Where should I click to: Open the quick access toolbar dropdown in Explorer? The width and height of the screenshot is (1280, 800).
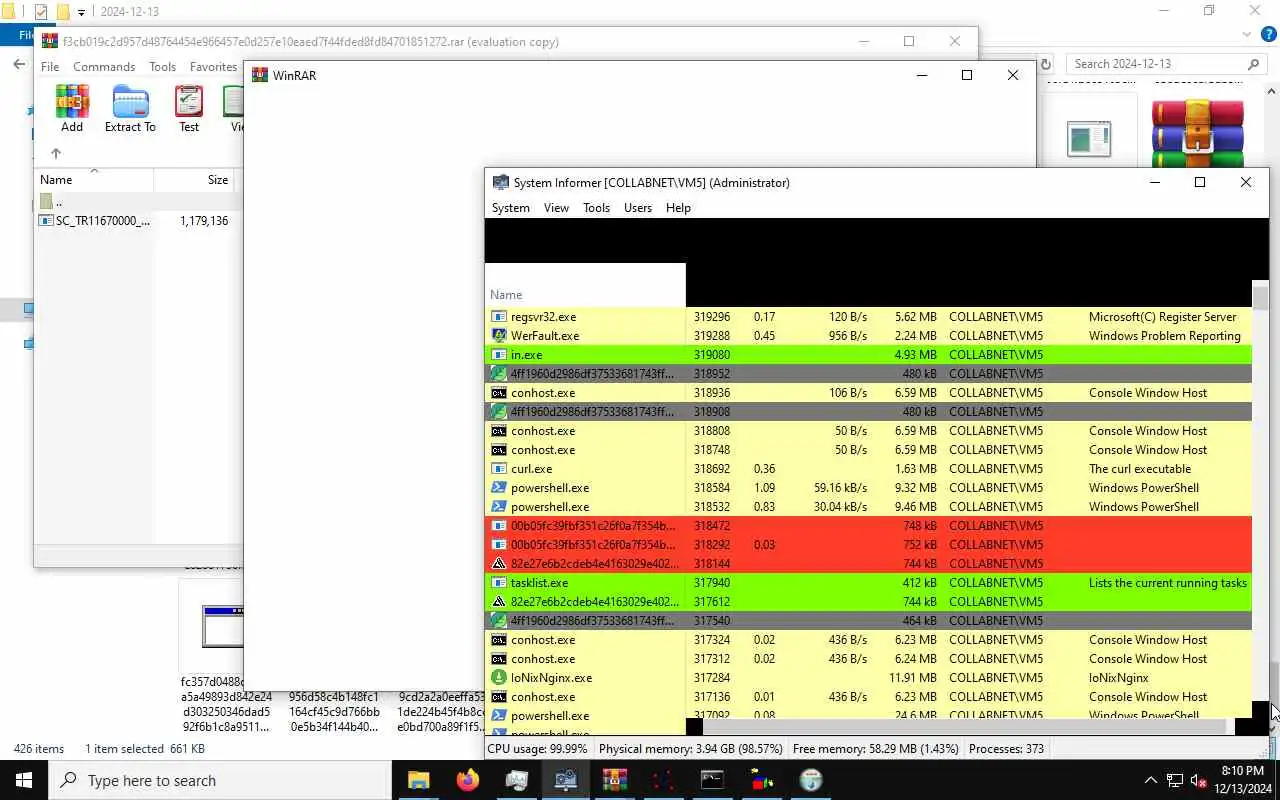[x=81, y=12]
